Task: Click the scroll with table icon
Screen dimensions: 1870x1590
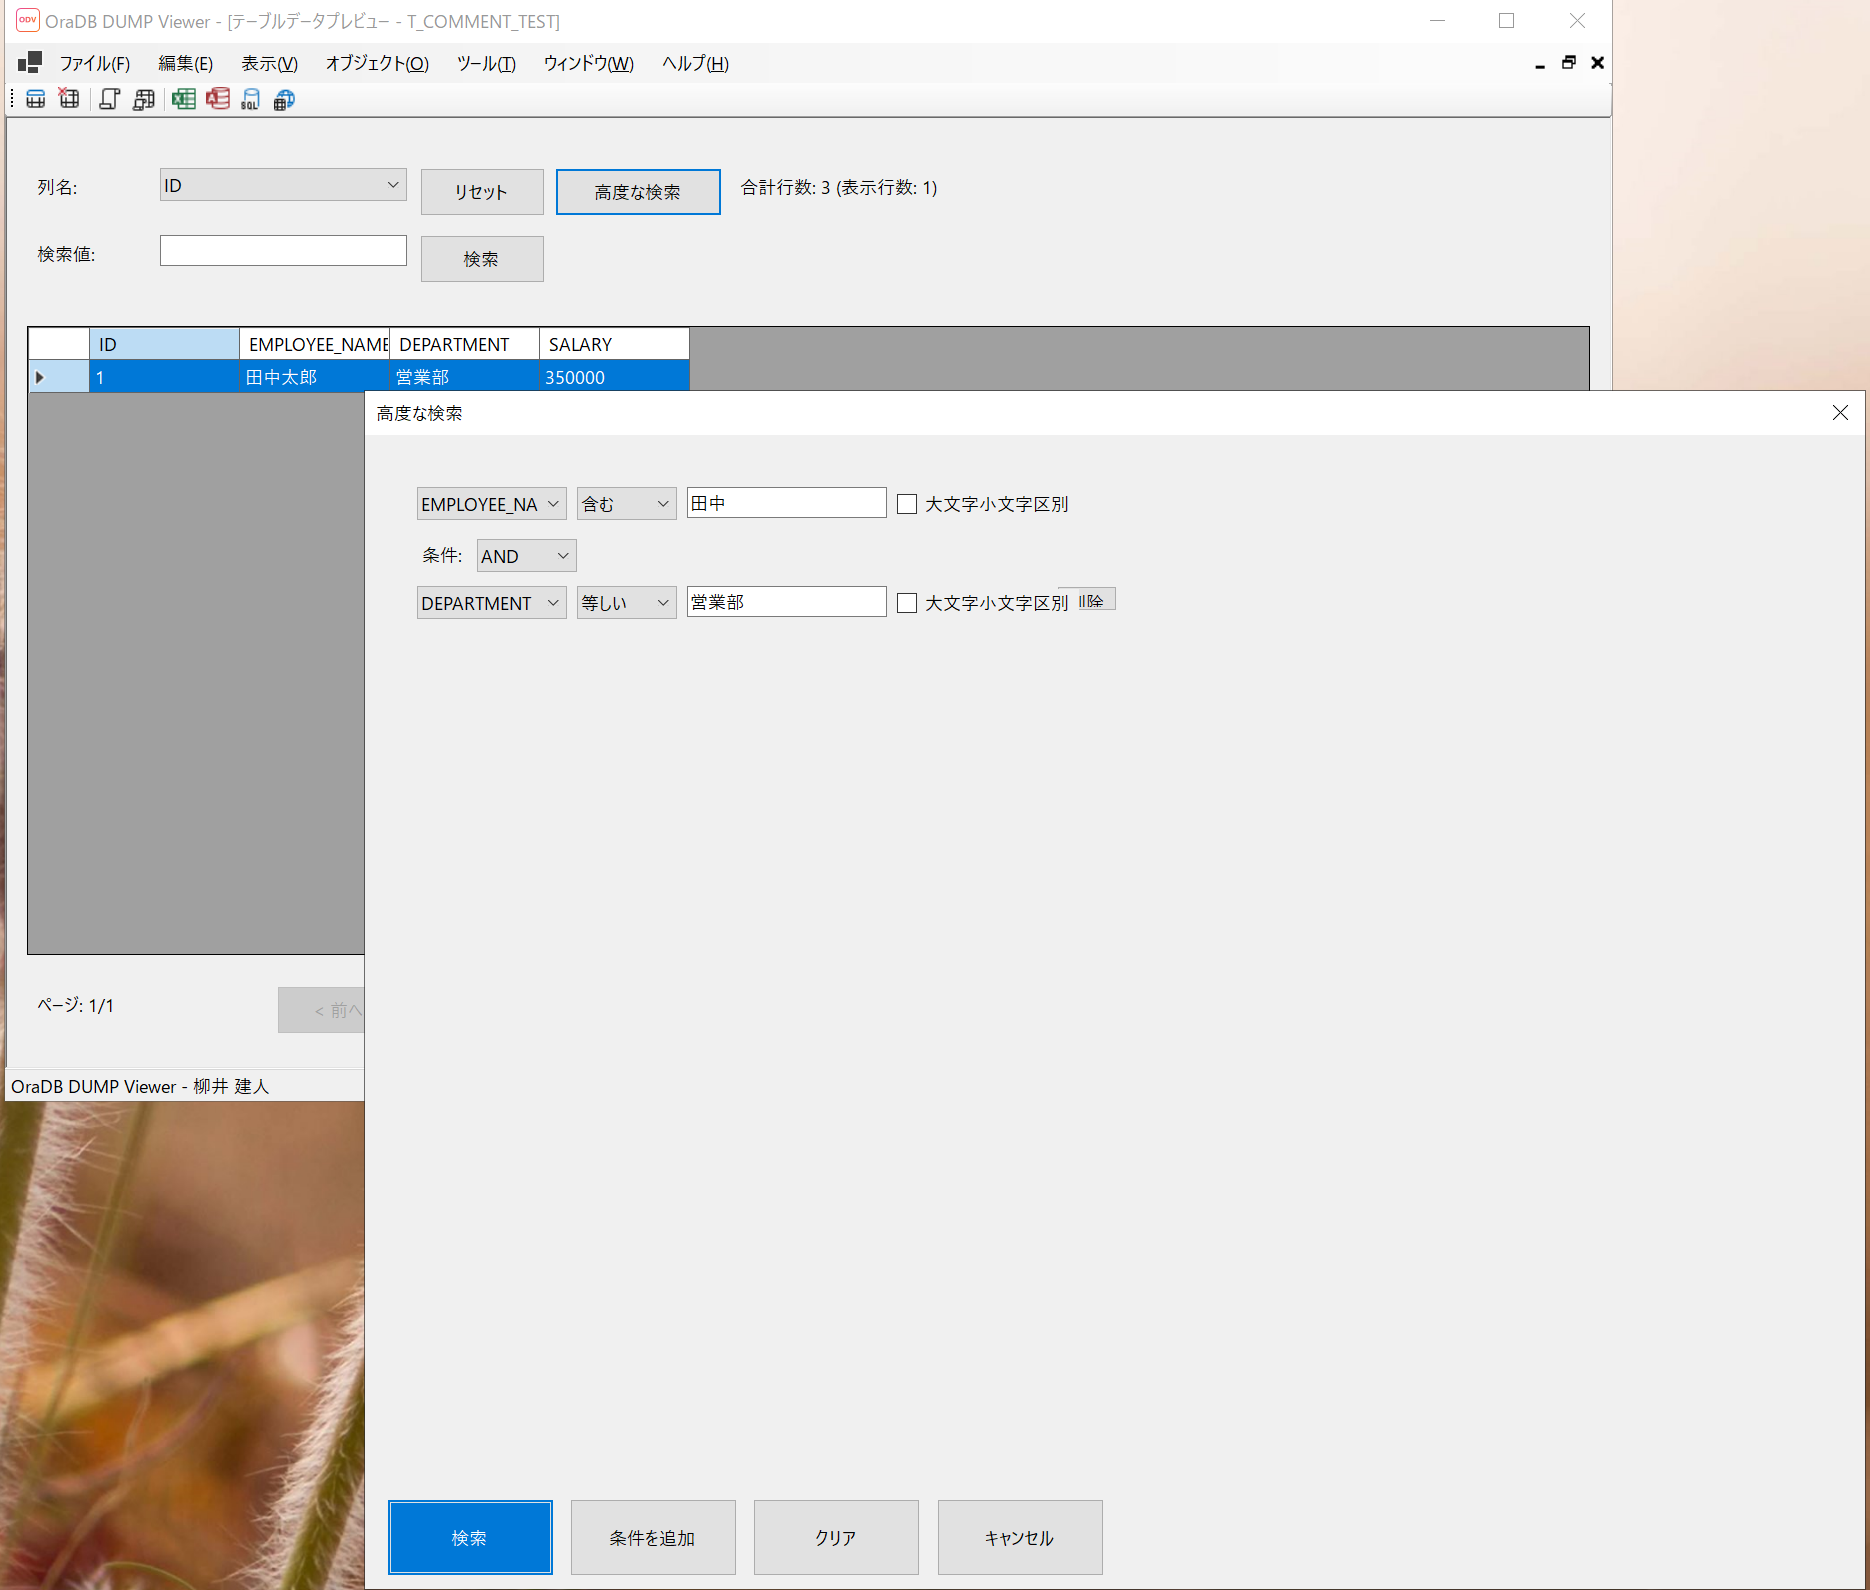Action: tap(144, 99)
